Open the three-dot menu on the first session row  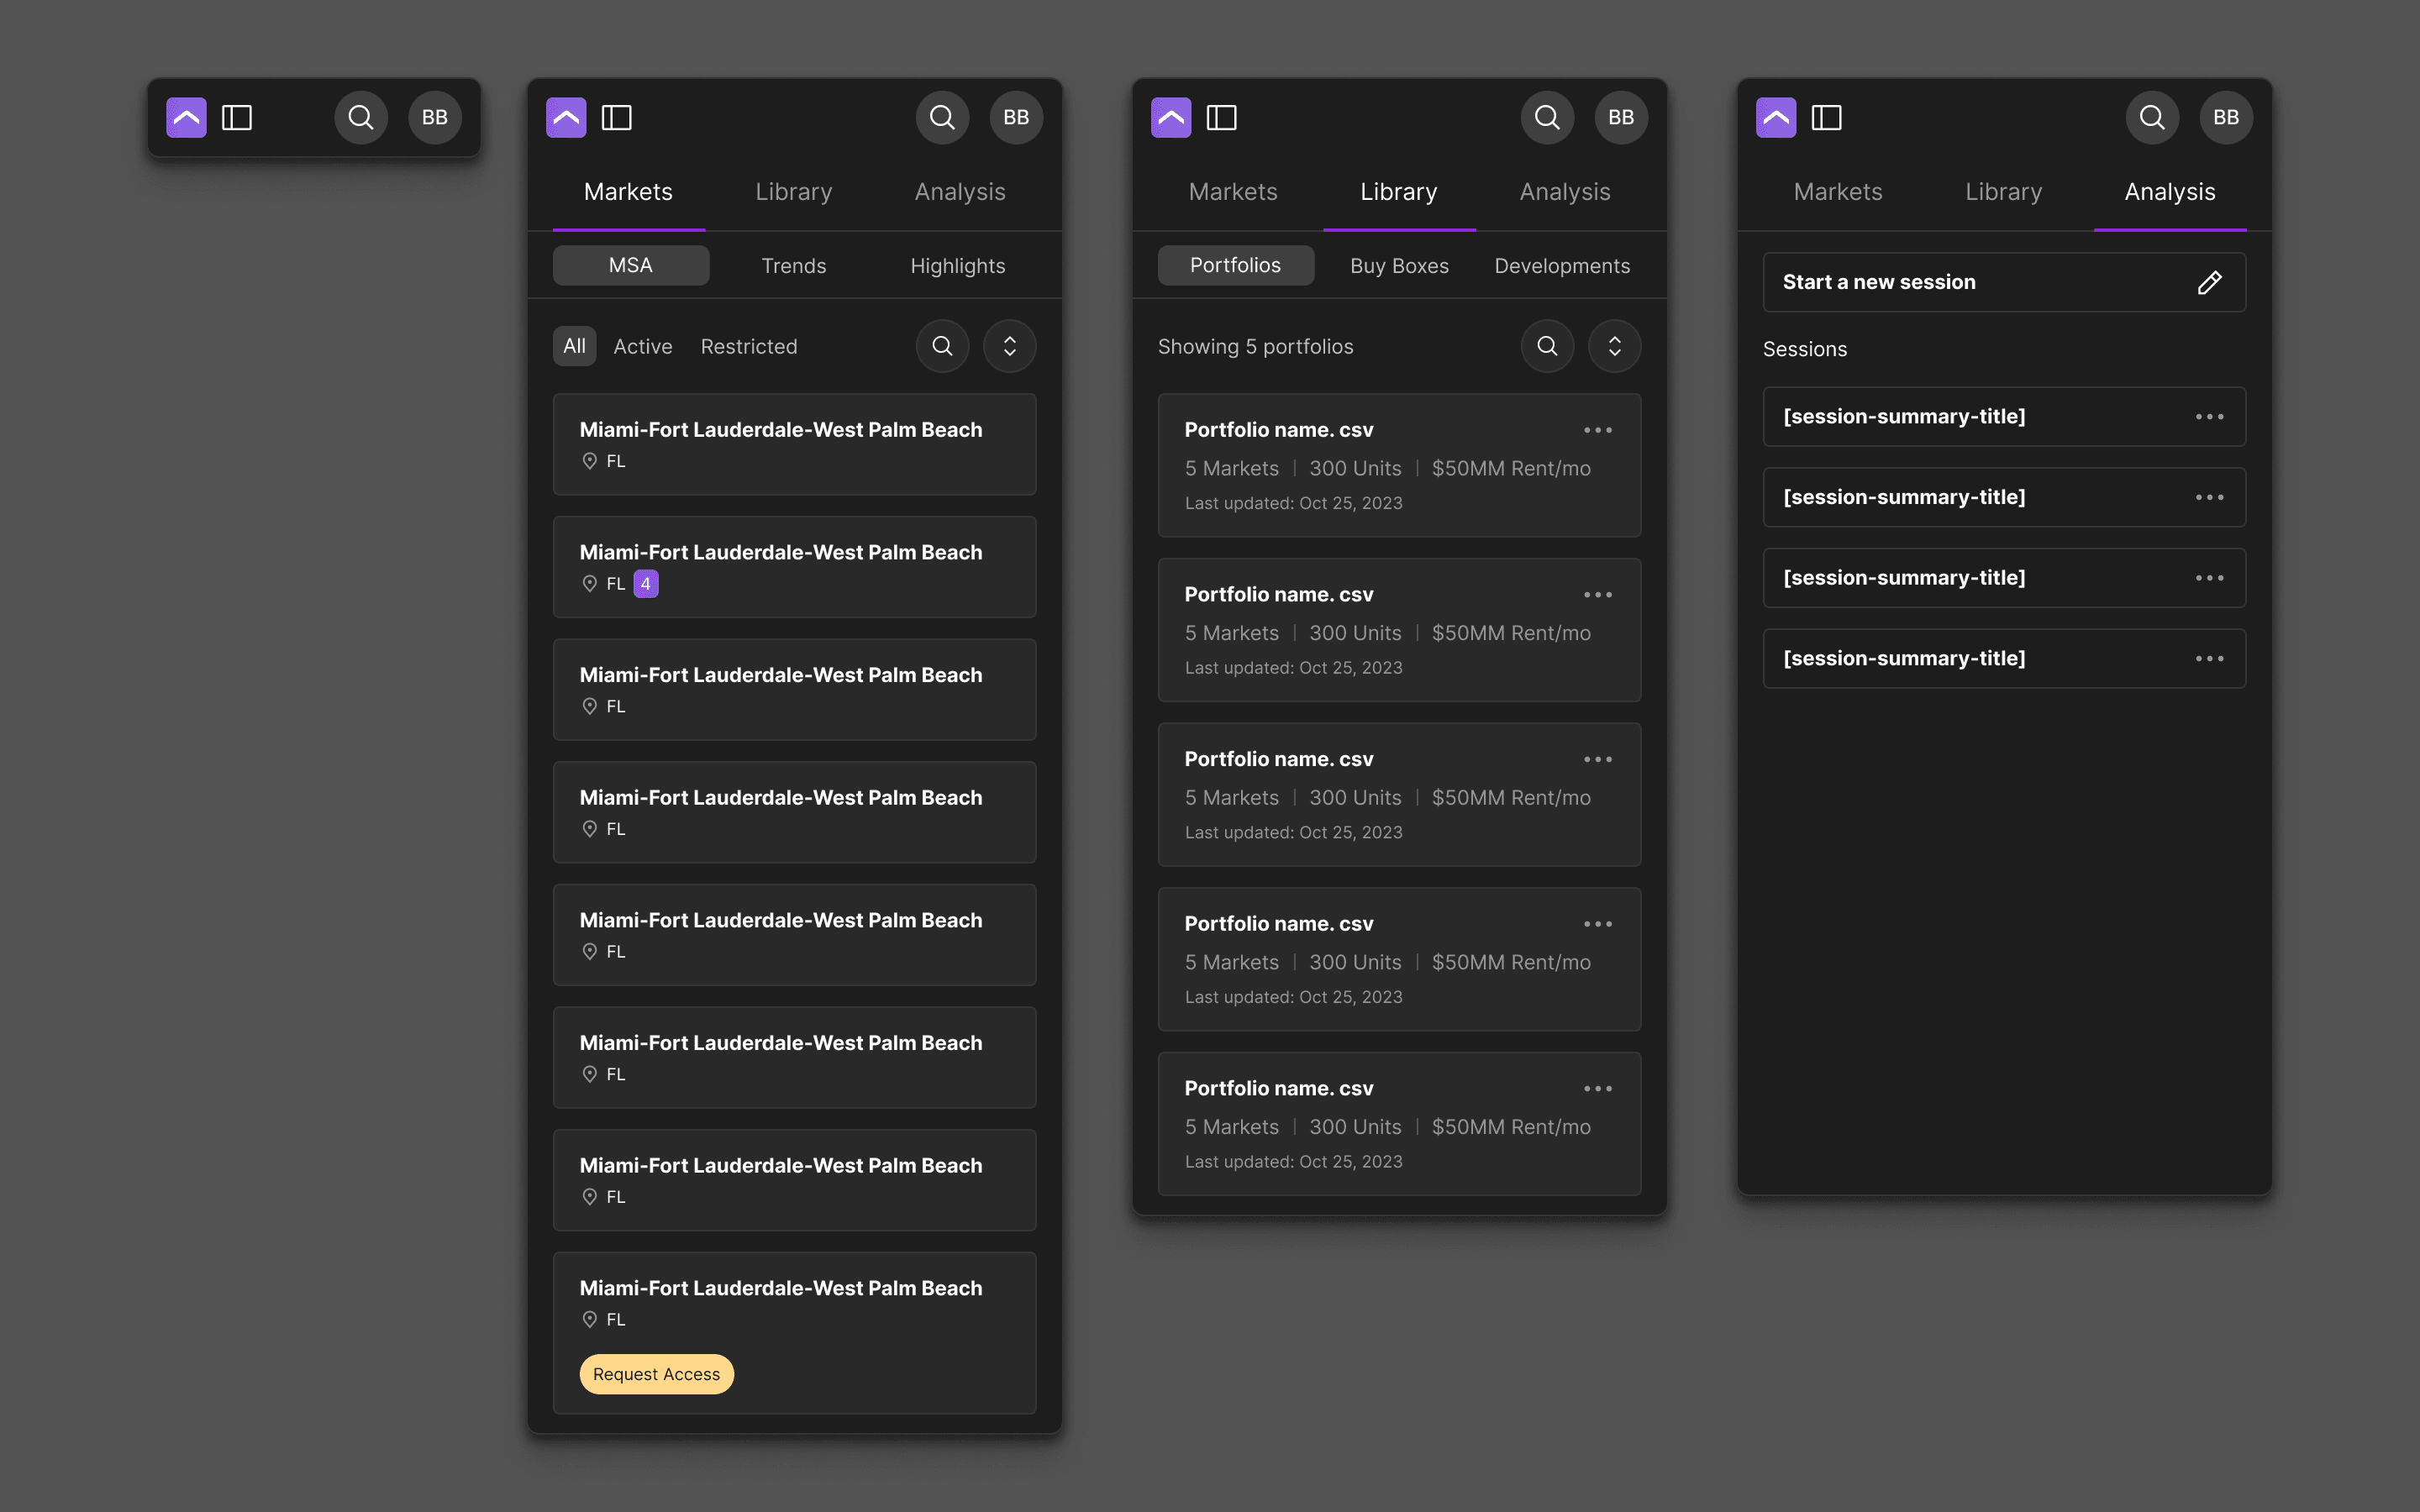2210,417
